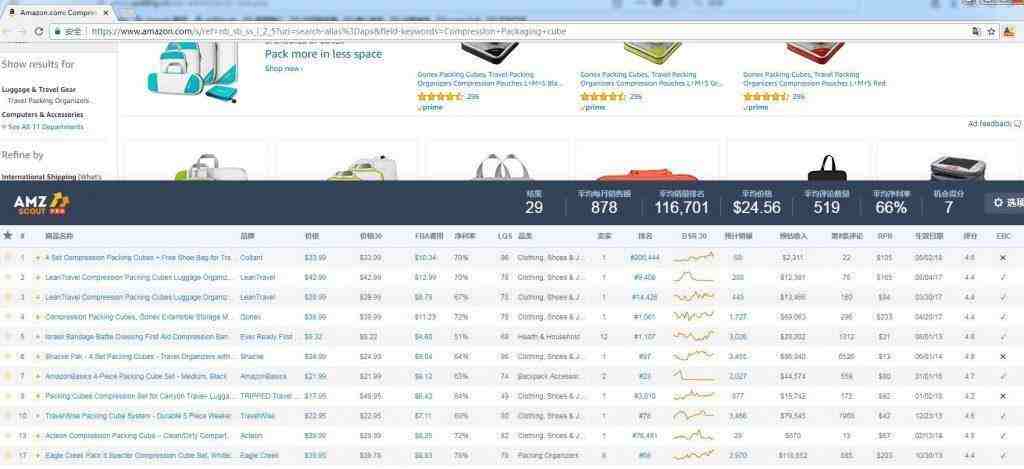1024x469 pixels.
Task: Sort by RPR column header
Action: [885, 236]
